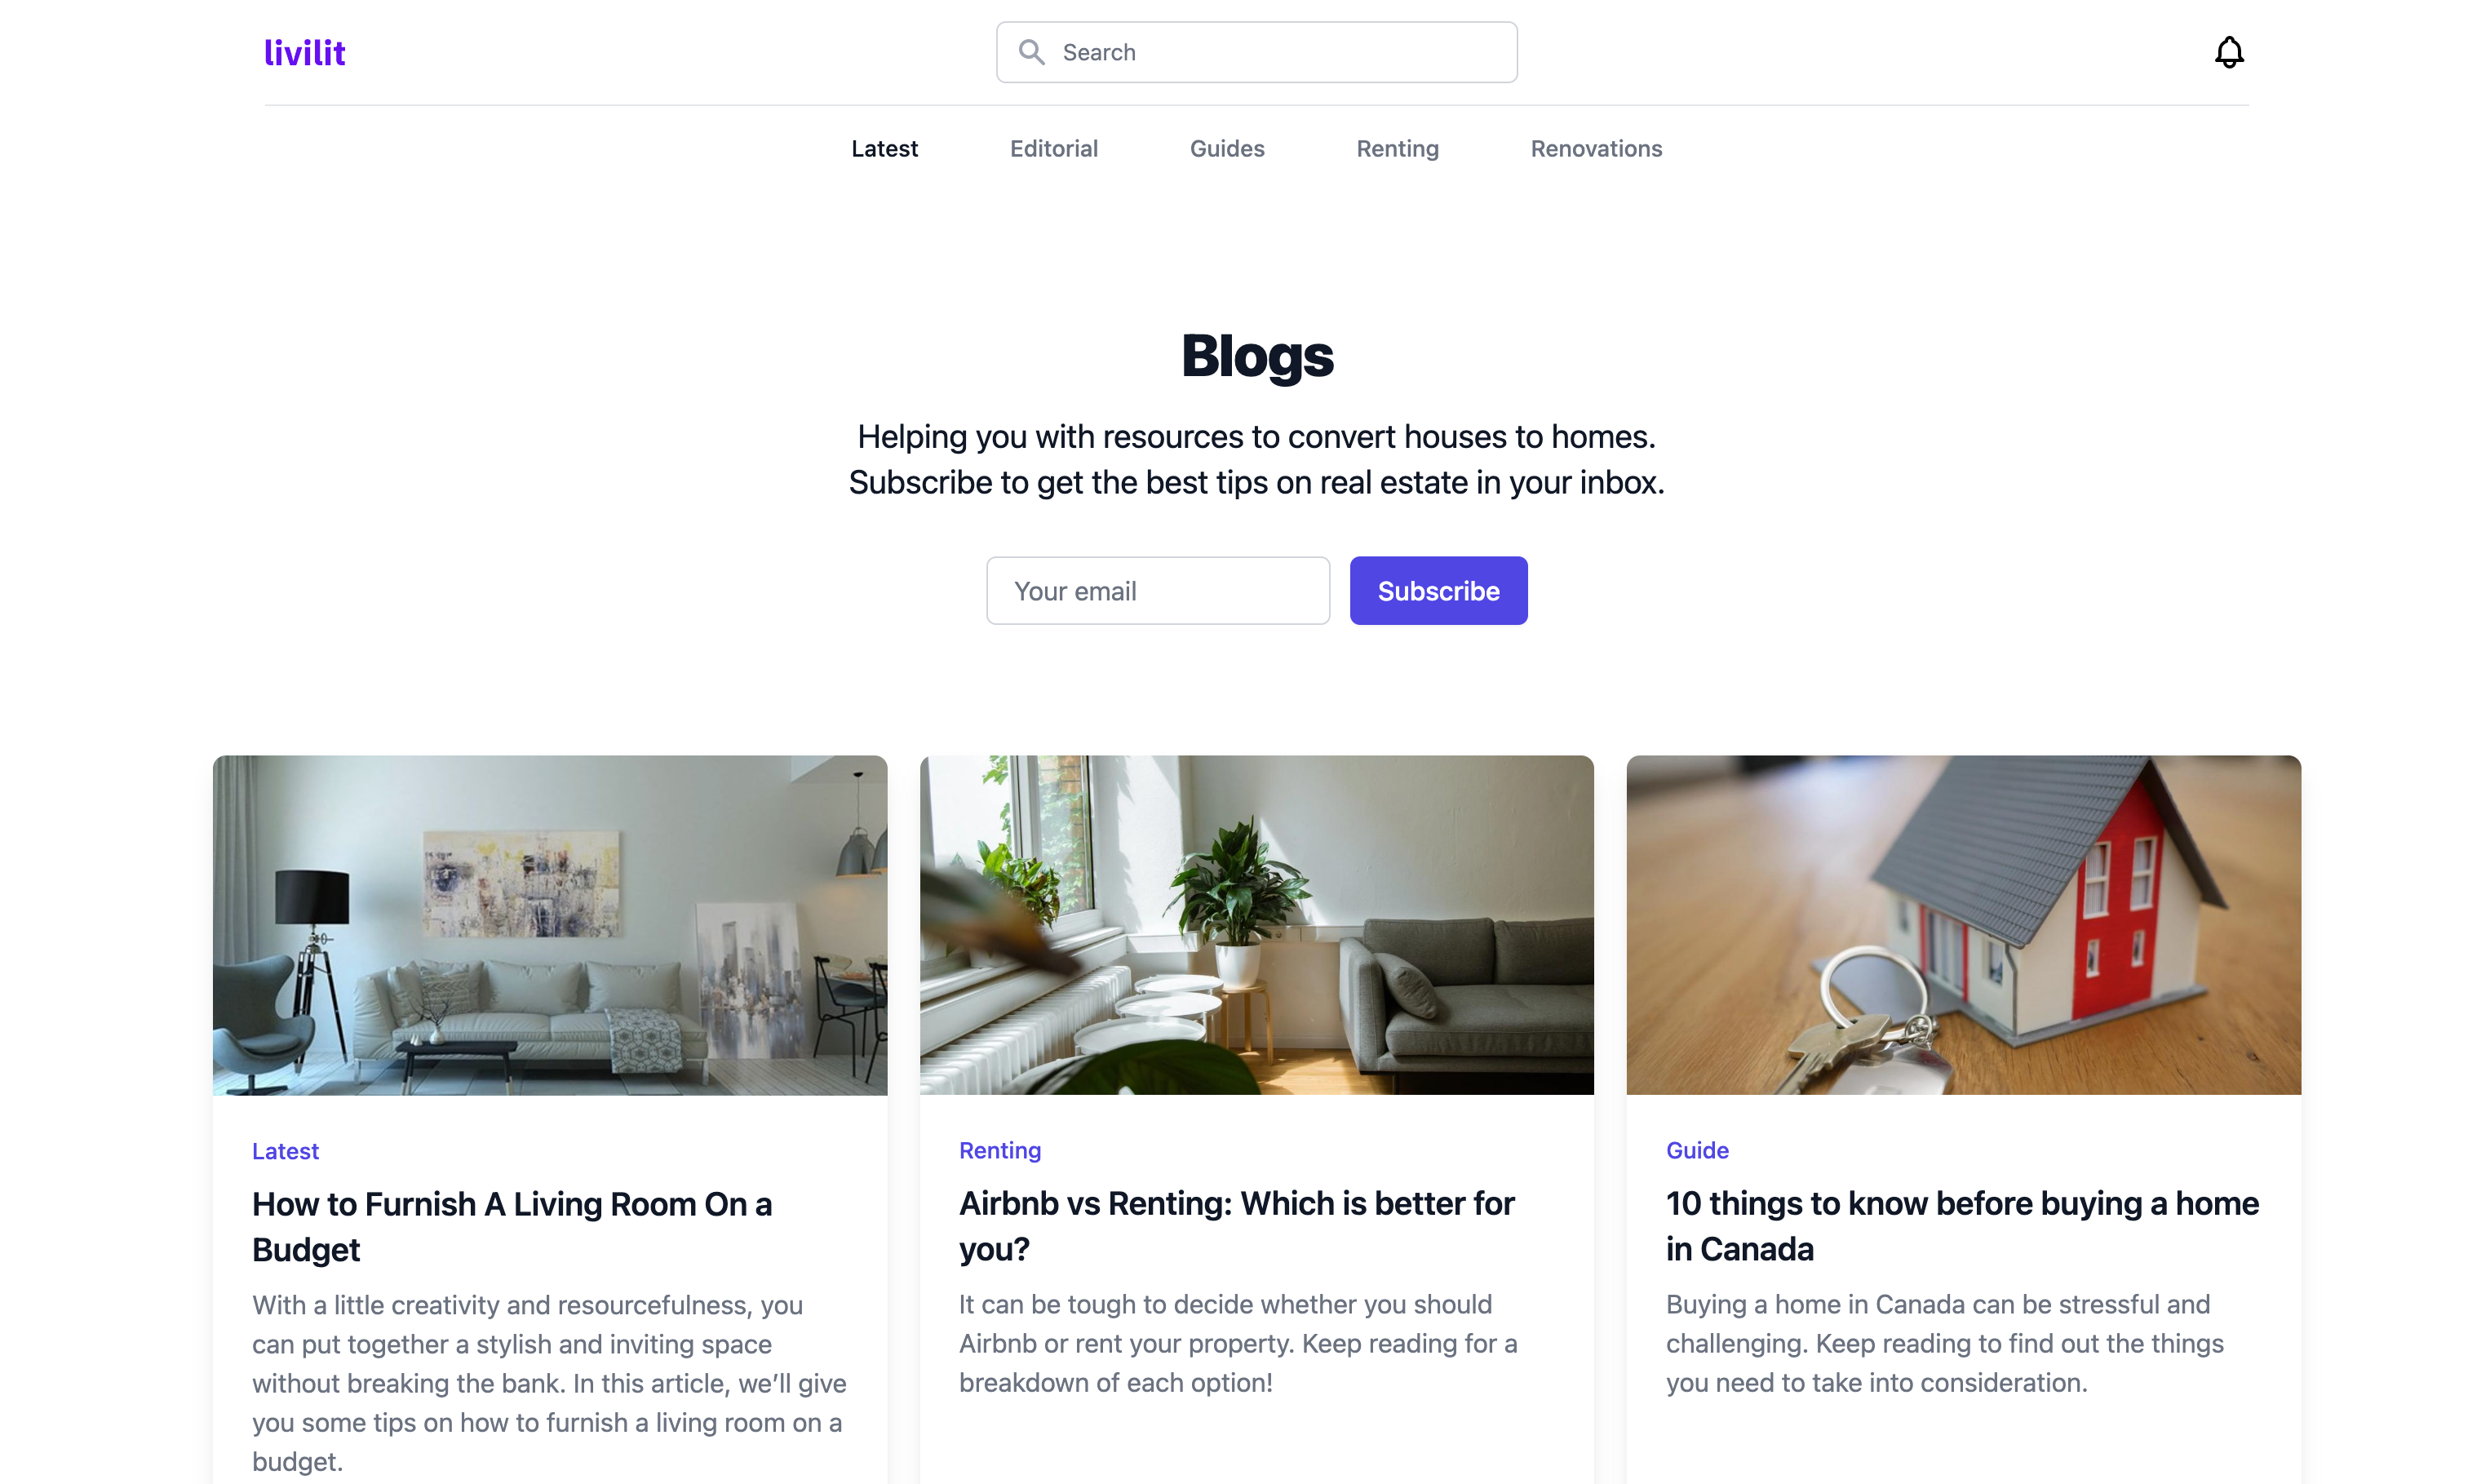Open How to Furnish A Living Room article
This screenshot has height=1484, width=2490.
point(511,1226)
